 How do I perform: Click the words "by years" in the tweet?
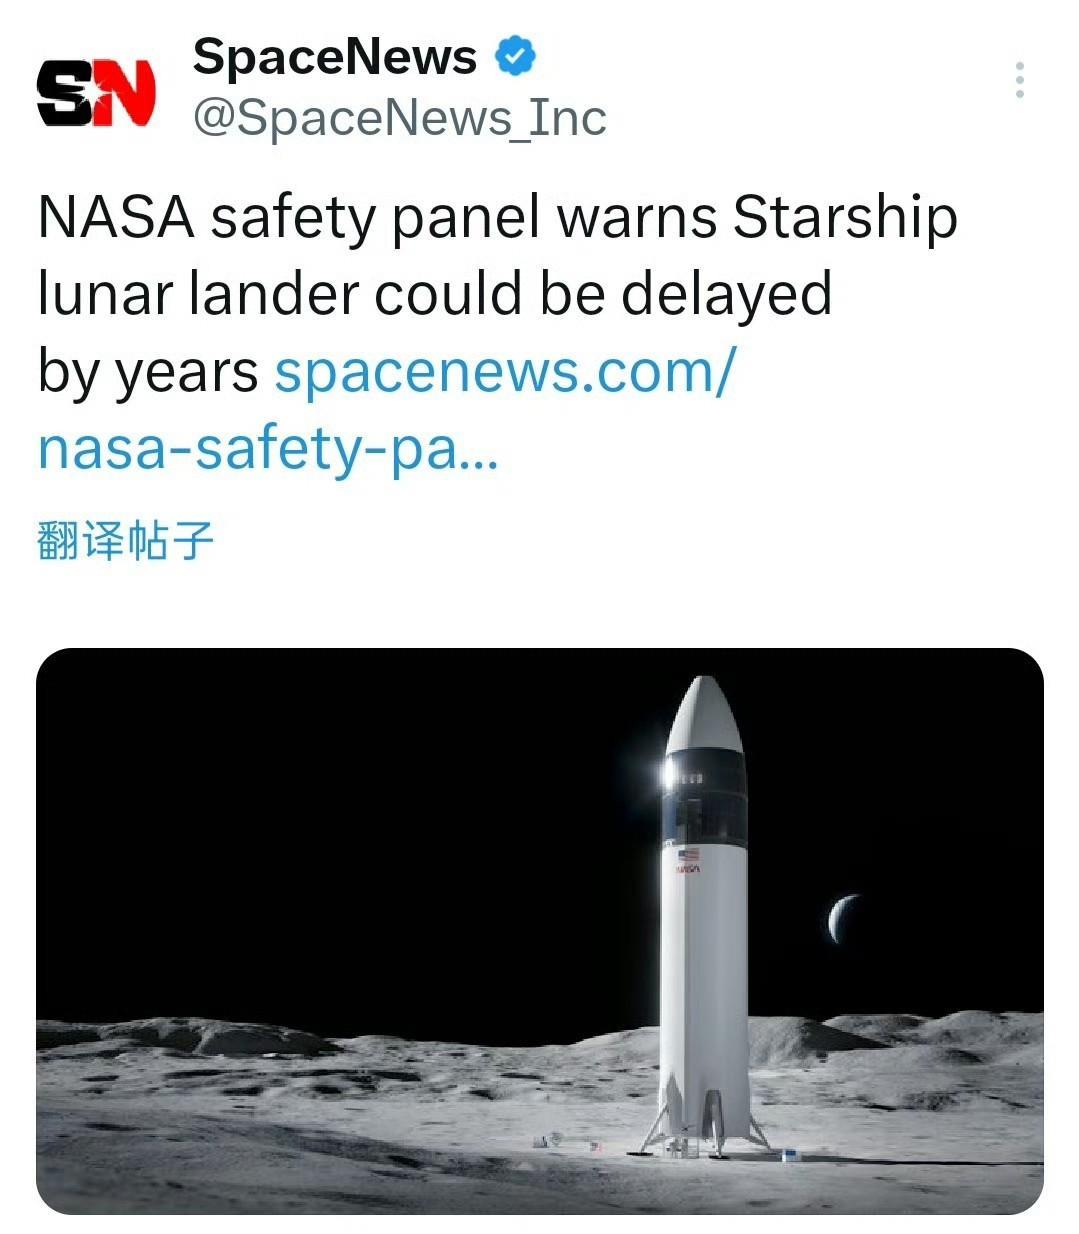(148, 372)
